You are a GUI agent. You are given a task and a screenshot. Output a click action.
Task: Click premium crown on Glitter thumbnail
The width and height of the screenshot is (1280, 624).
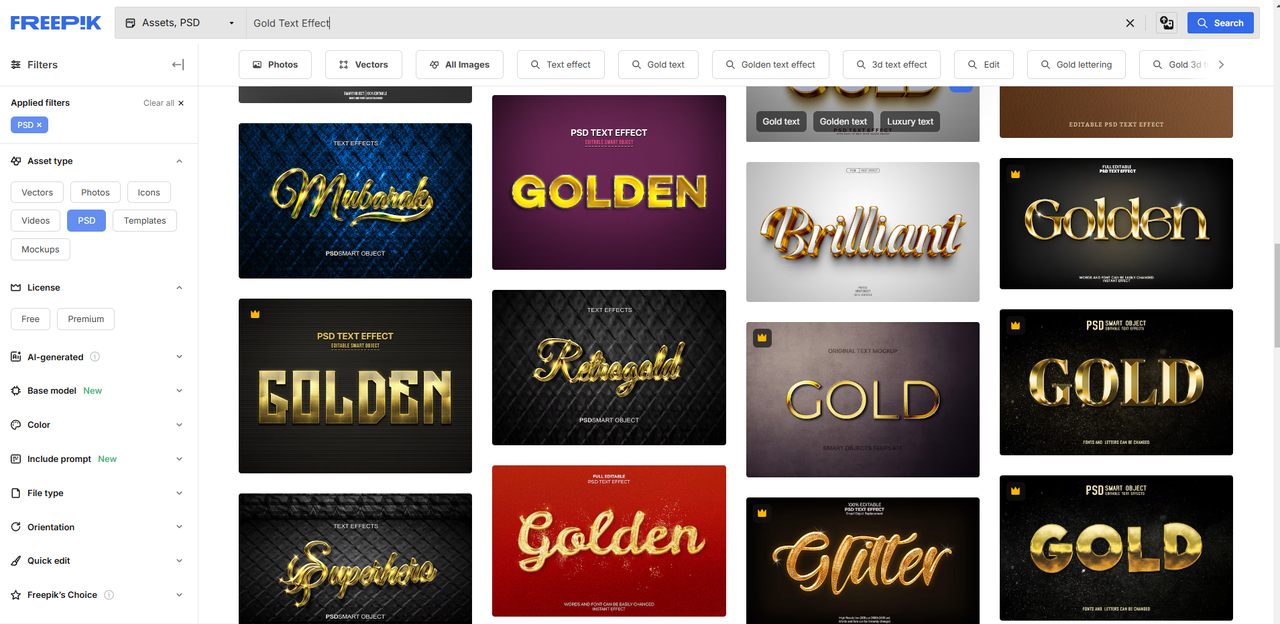pos(762,513)
